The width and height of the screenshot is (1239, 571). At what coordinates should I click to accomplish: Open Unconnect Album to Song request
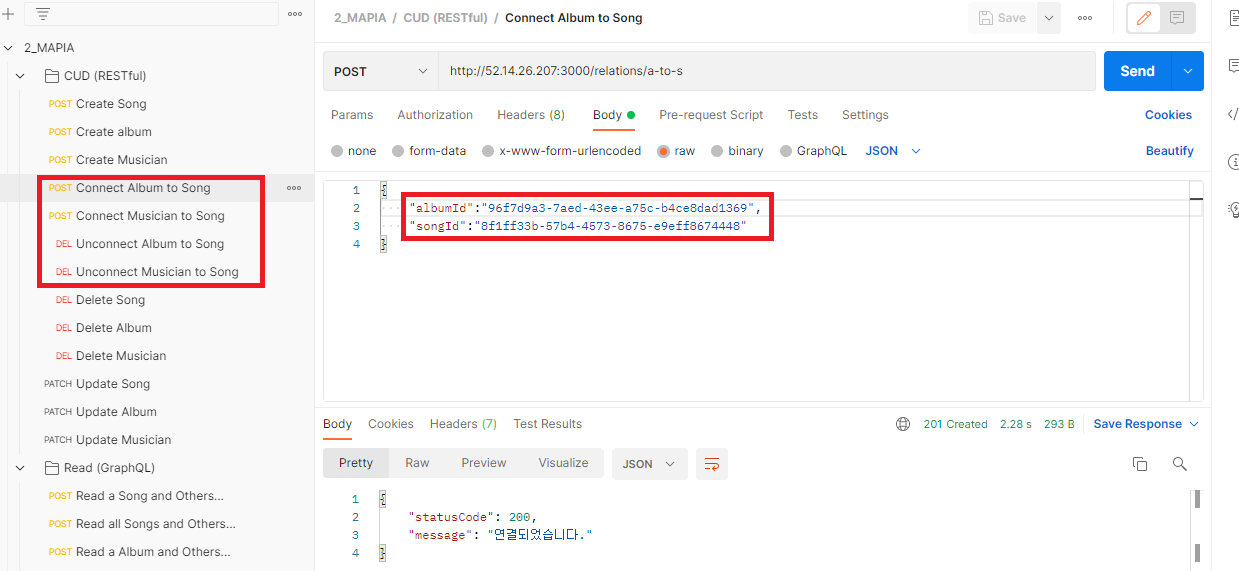click(150, 244)
